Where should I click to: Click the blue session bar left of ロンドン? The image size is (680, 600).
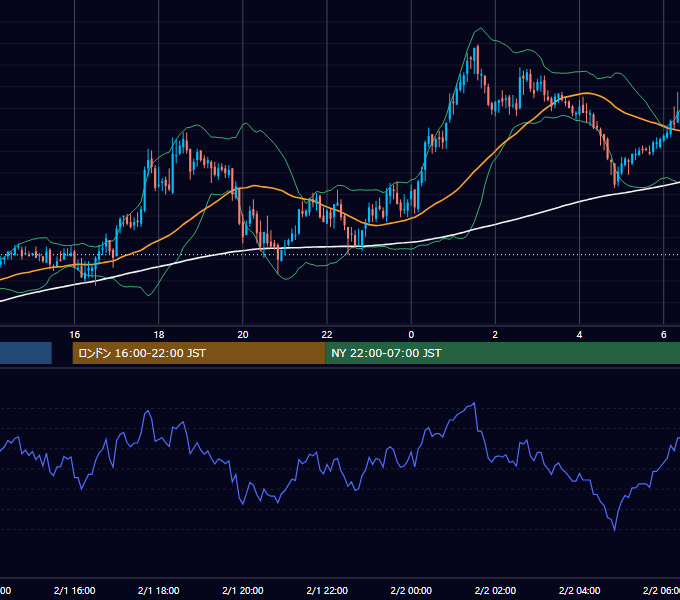26,353
